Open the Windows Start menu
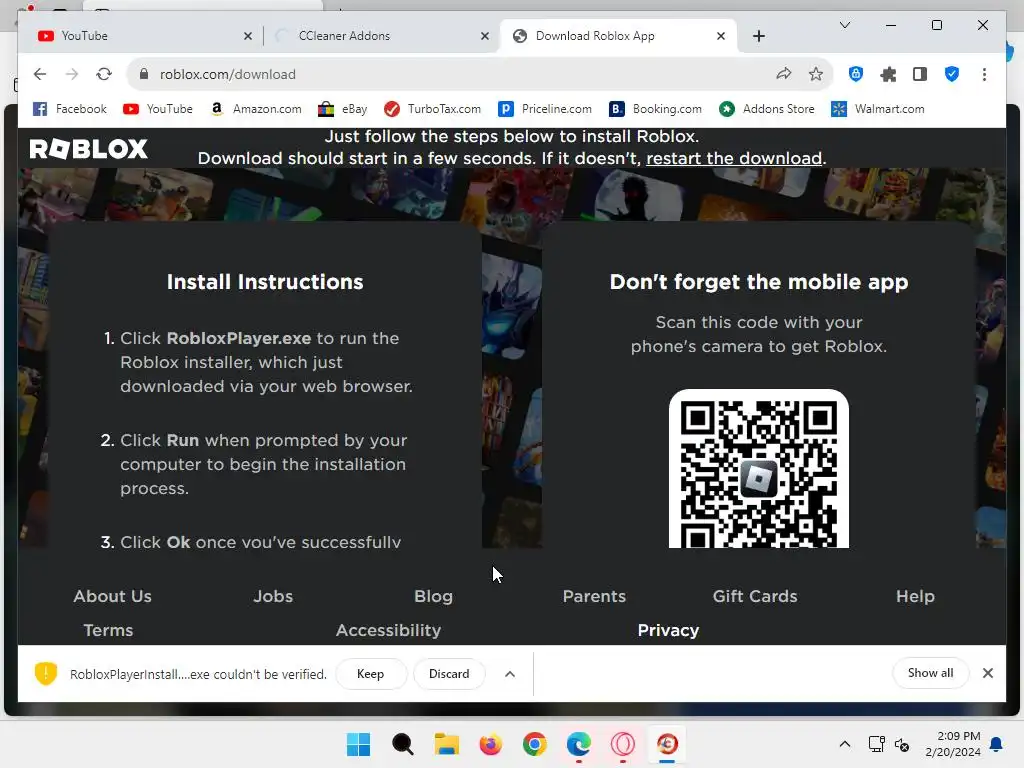The image size is (1024, 768). pyautogui.click(x=358, y=744)
